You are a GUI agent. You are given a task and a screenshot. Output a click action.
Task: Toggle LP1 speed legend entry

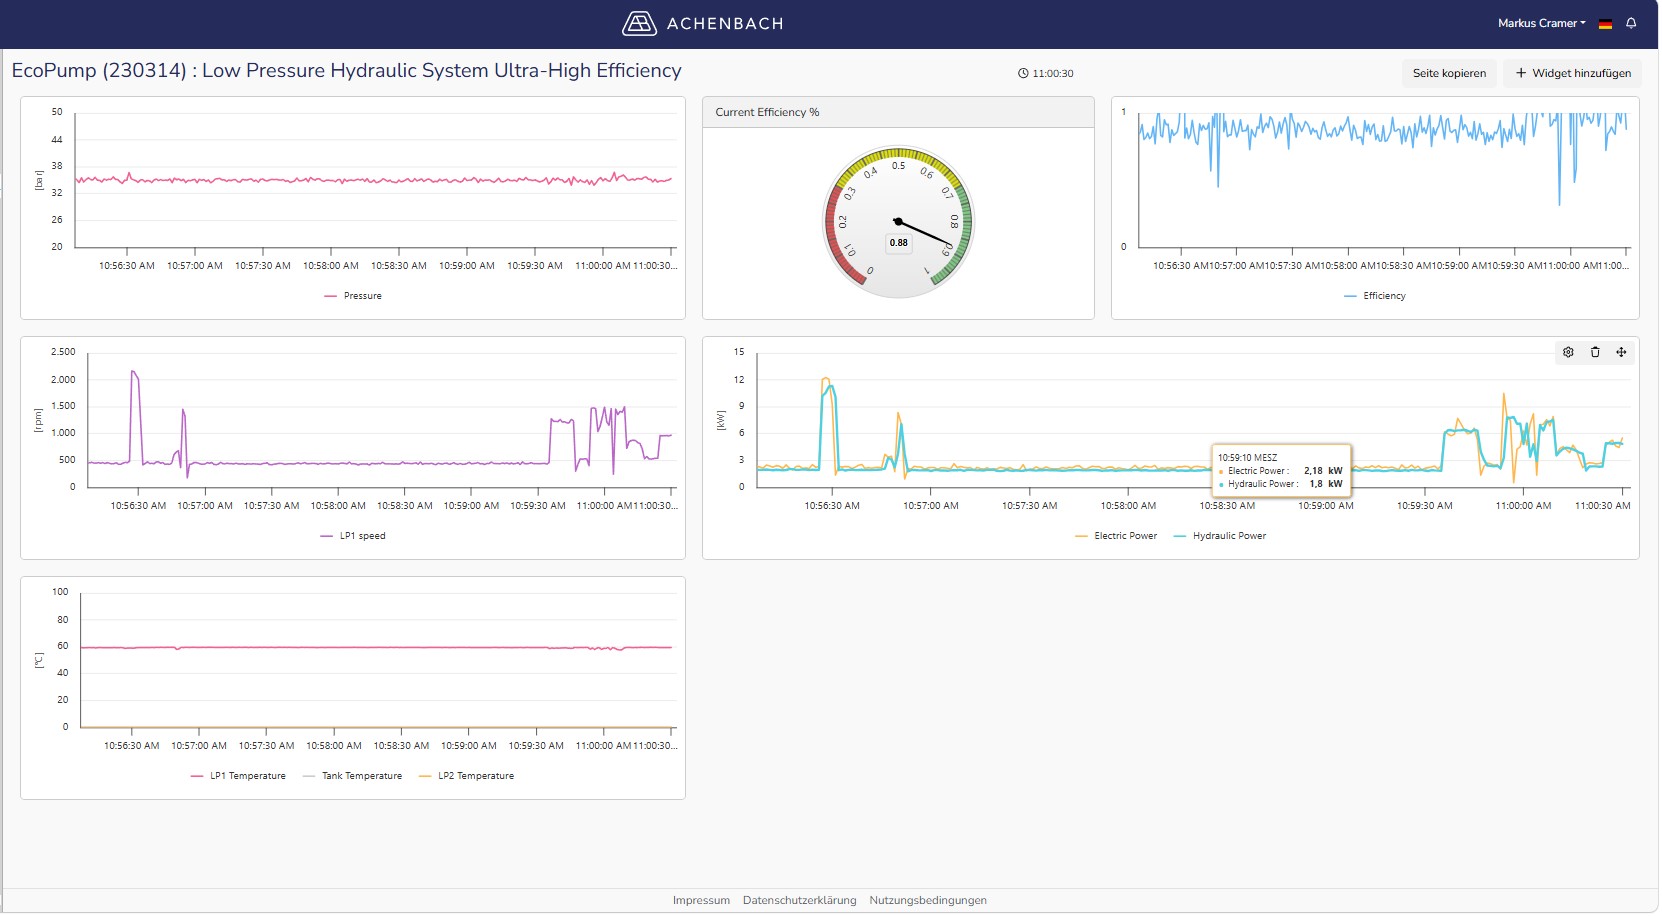(353, 536)
